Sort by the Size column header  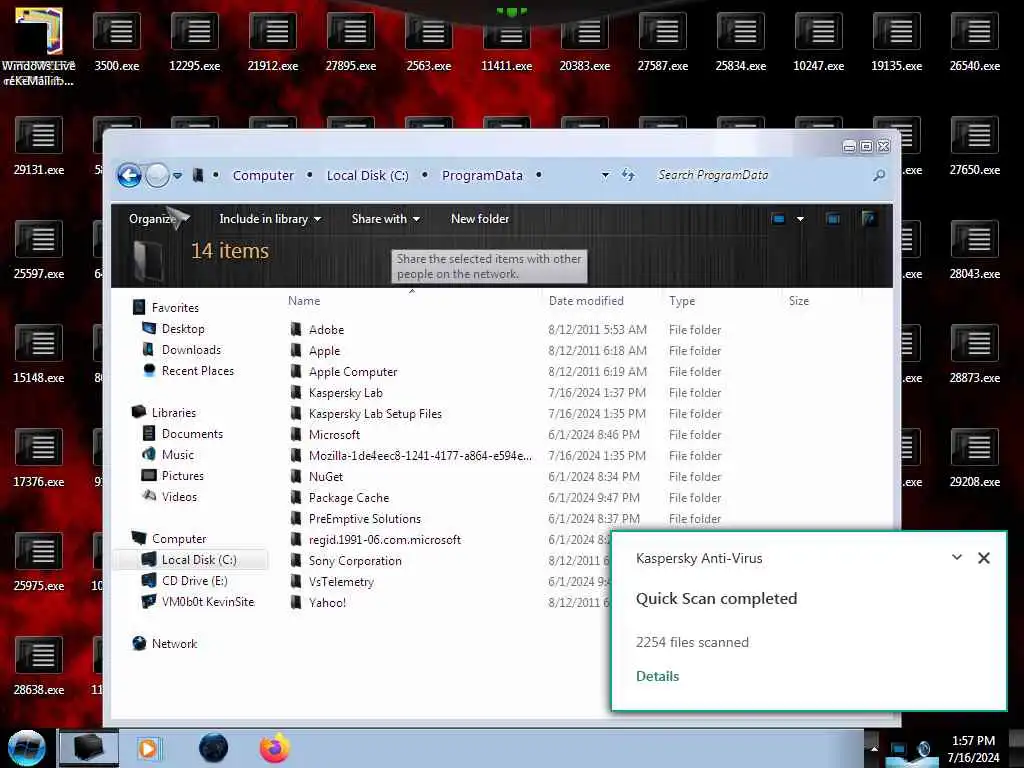(x=799, y=300)
